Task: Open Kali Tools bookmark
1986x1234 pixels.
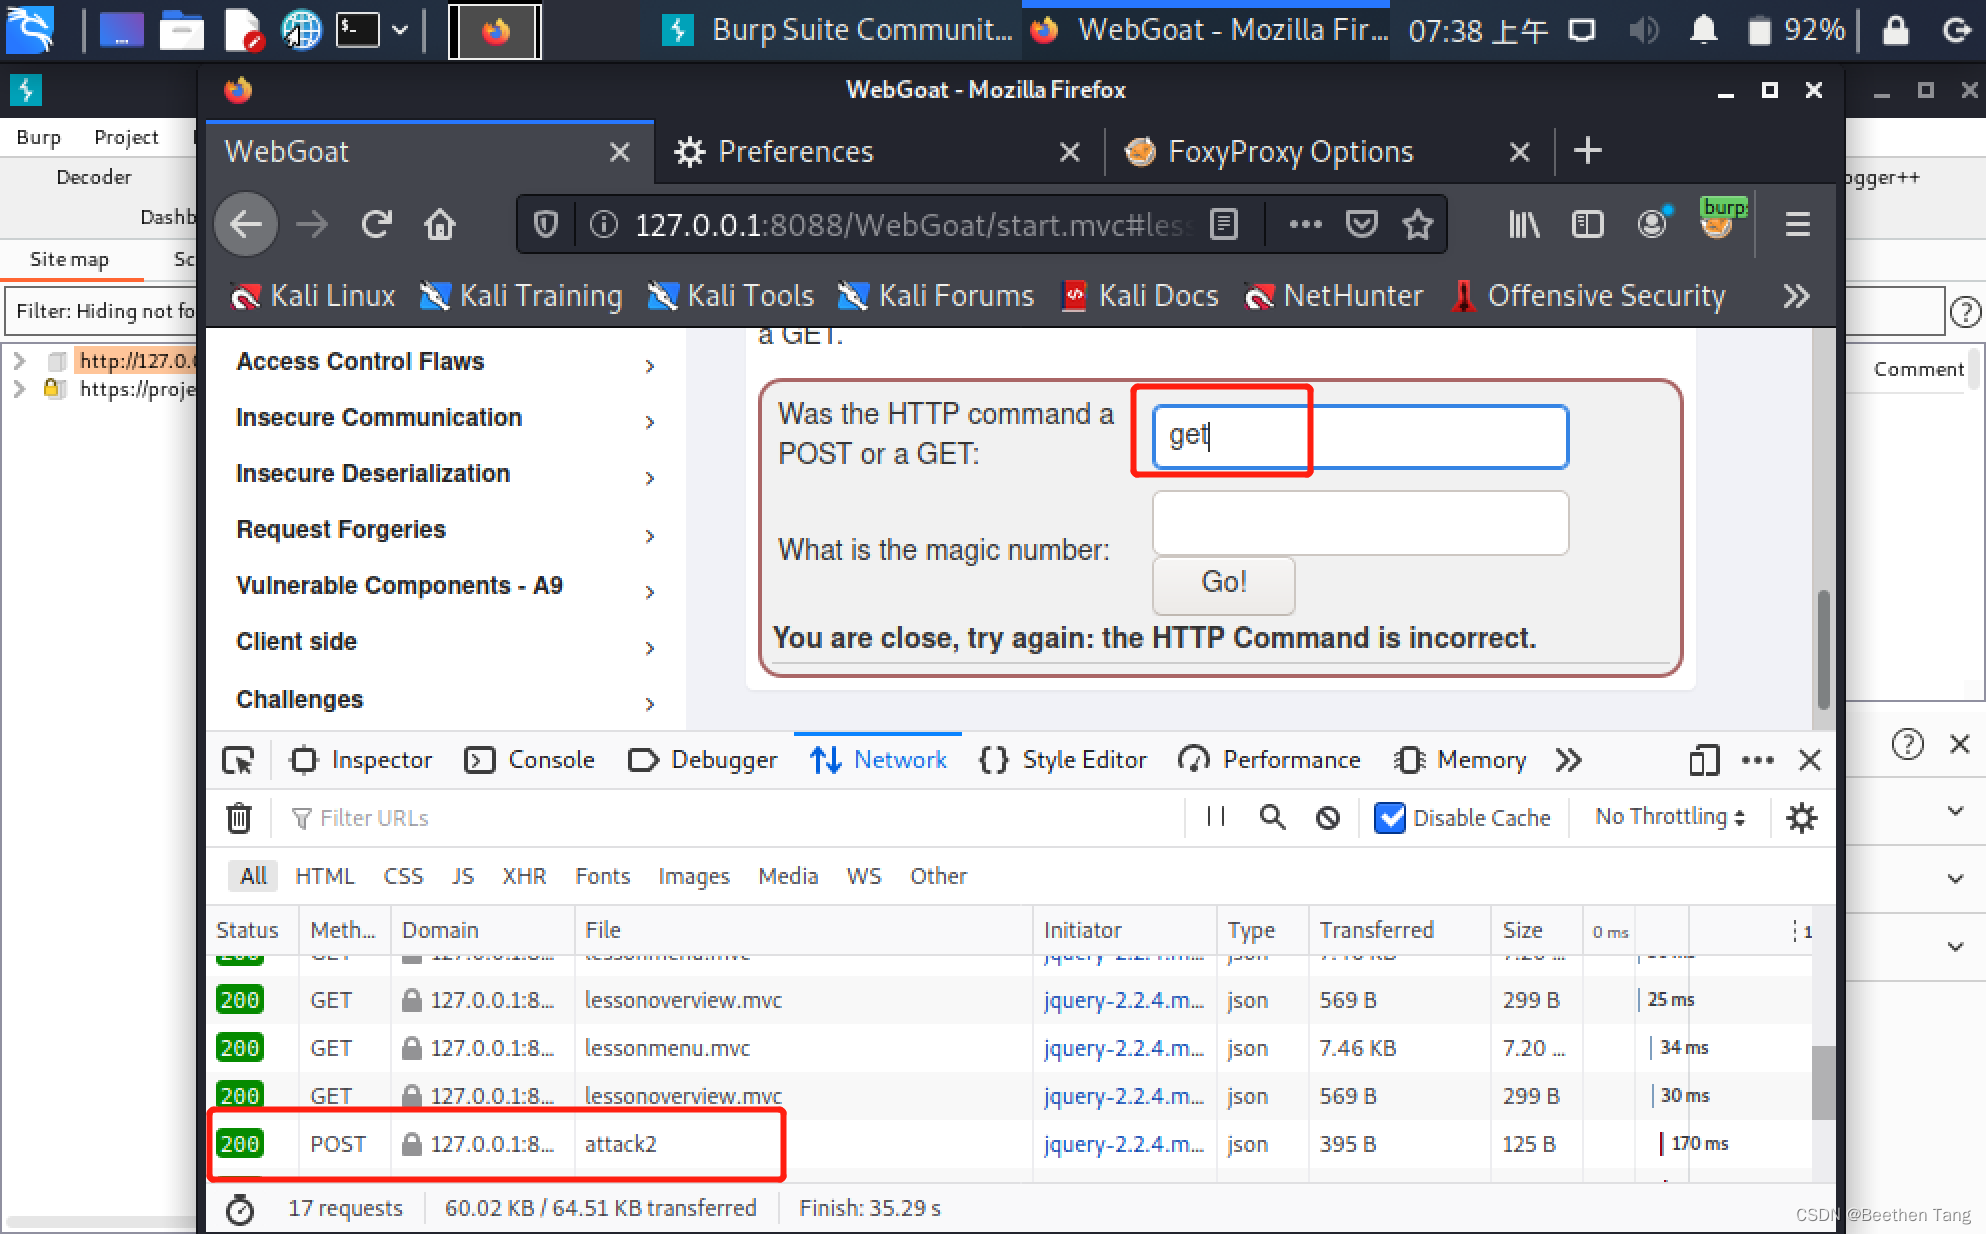Action: click(x=732, y=296)
